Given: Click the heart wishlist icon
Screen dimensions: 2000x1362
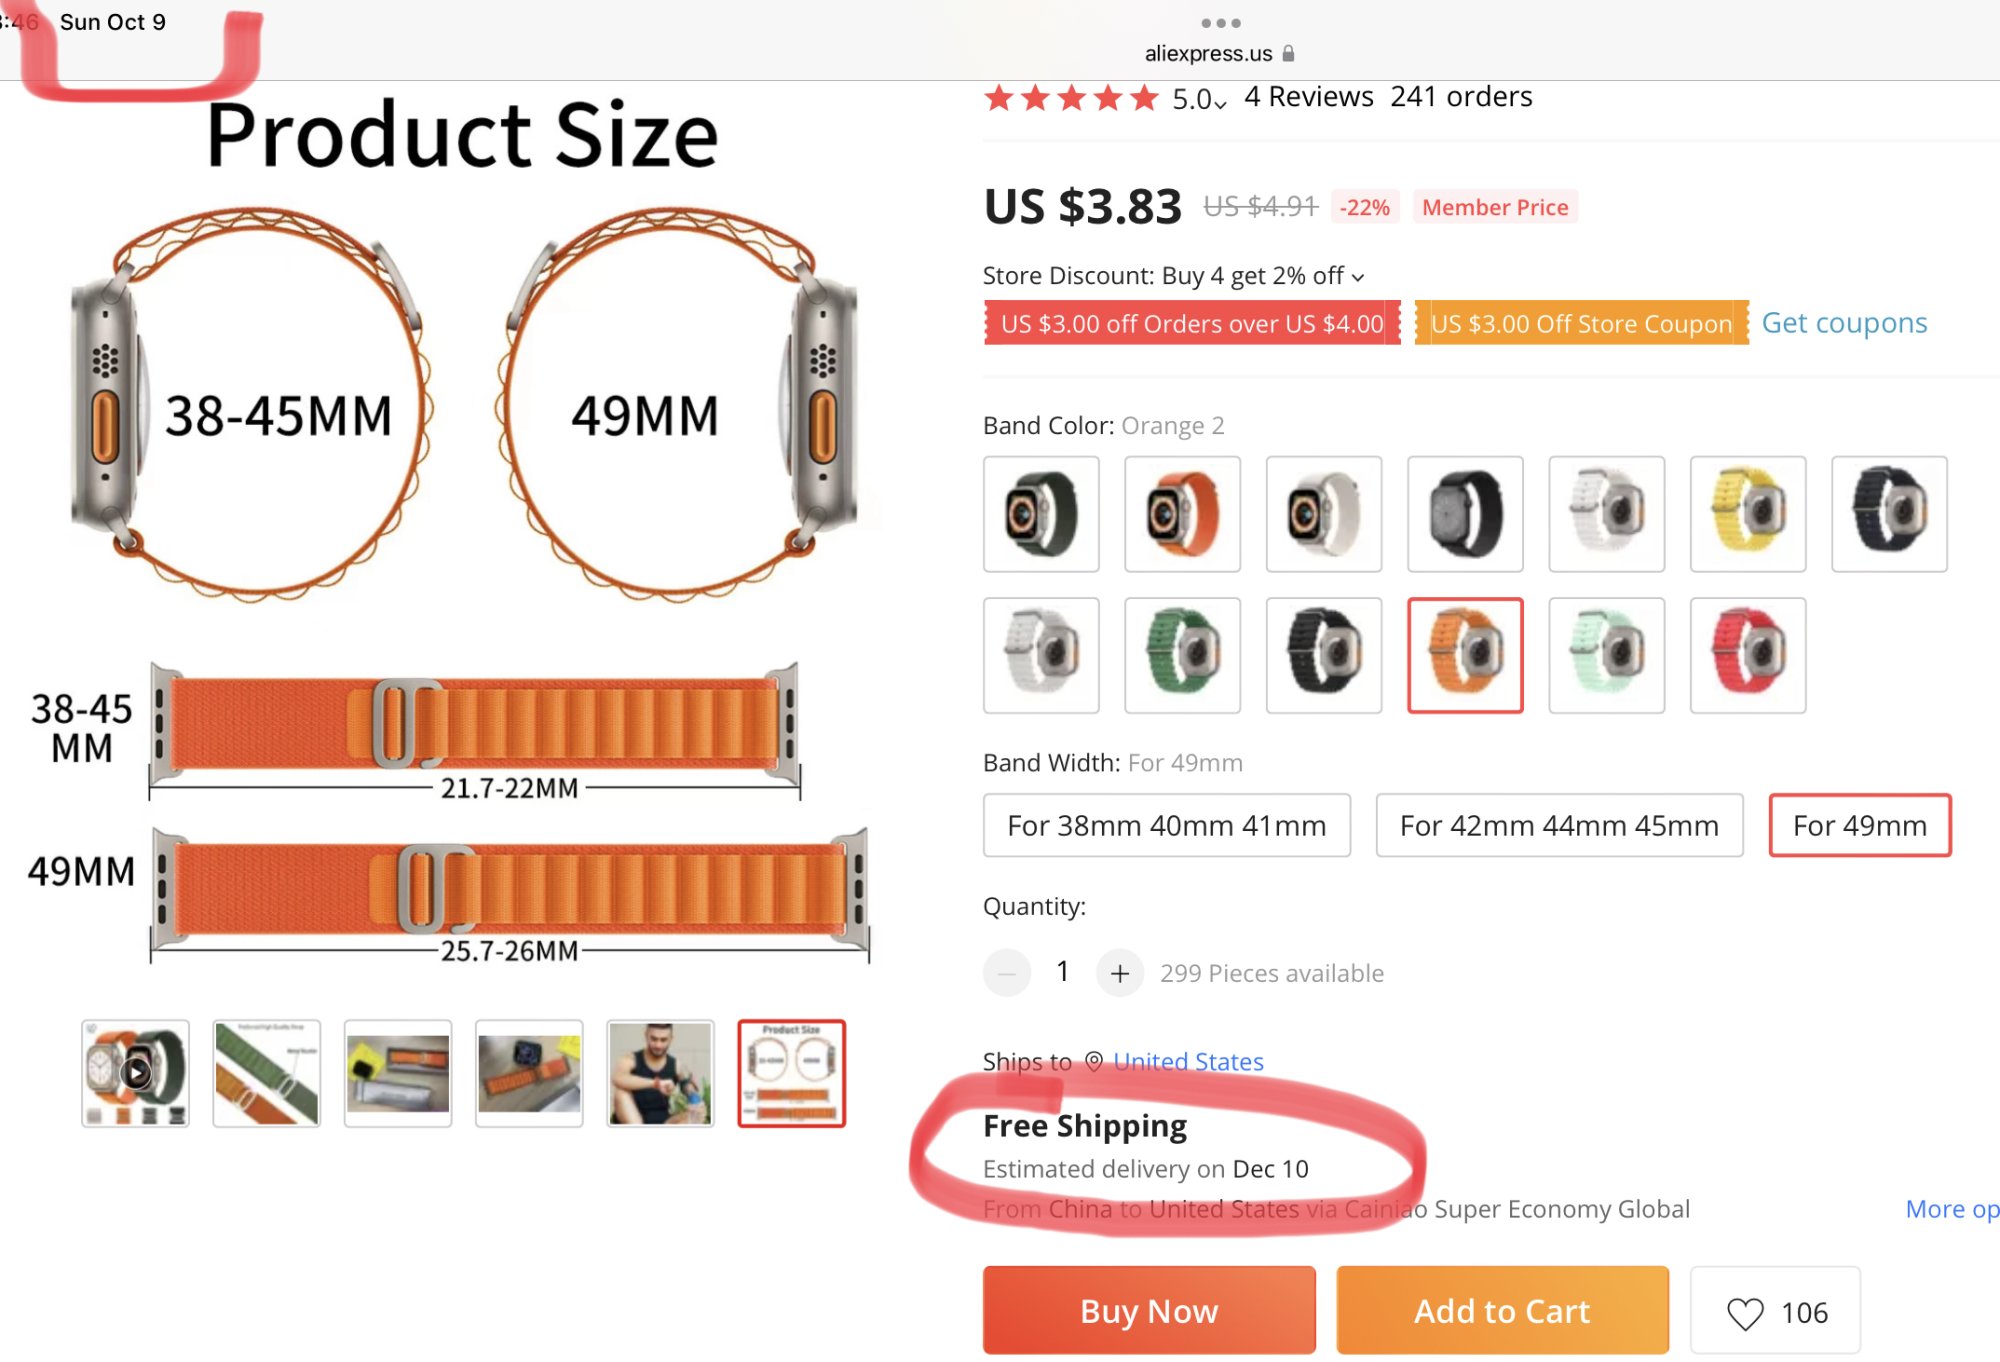Looking at the screenshot, I should pos(1745,1313).
